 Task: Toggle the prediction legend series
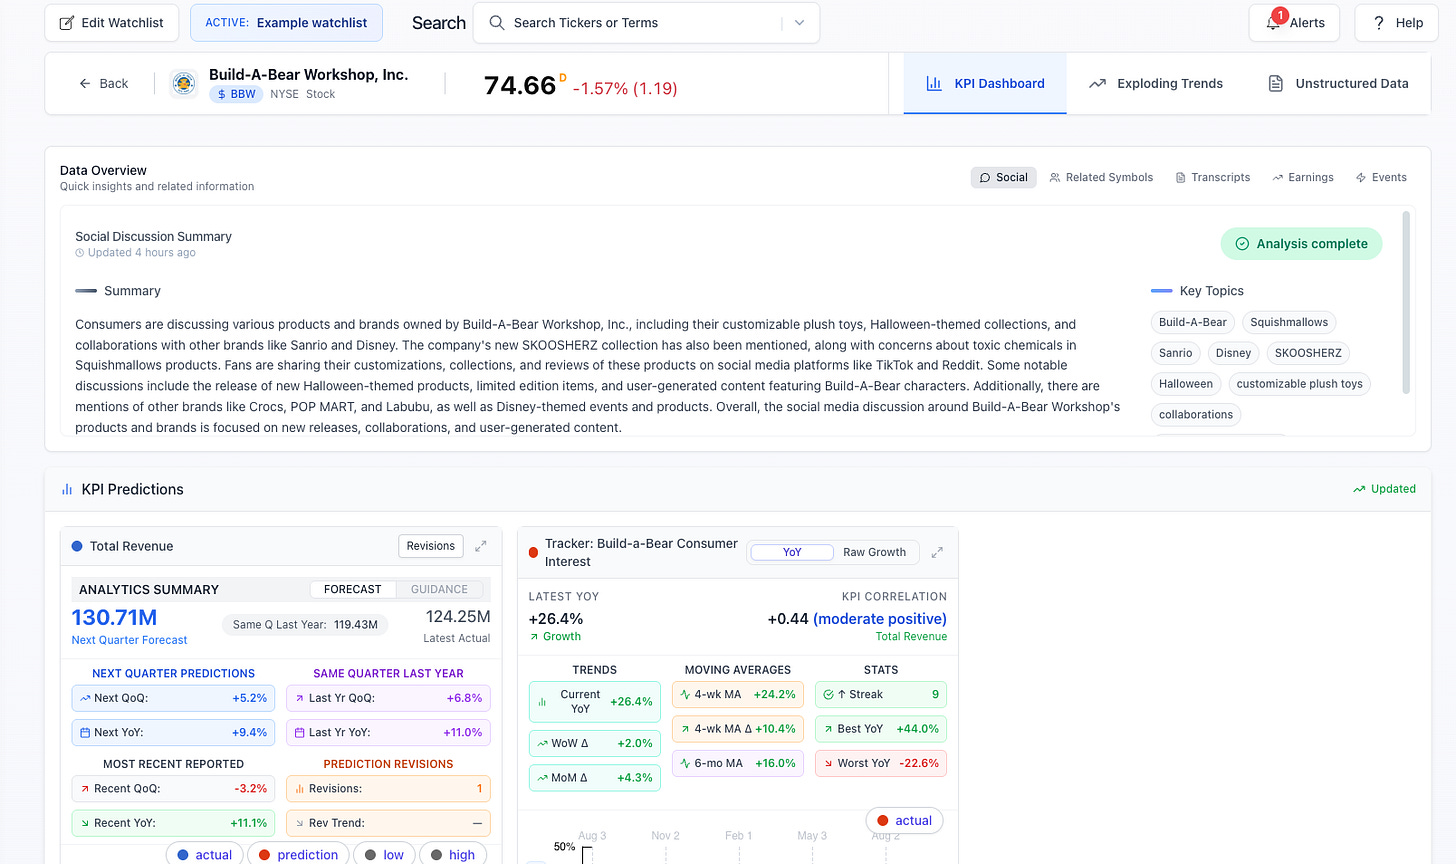[x=299, y=854]
